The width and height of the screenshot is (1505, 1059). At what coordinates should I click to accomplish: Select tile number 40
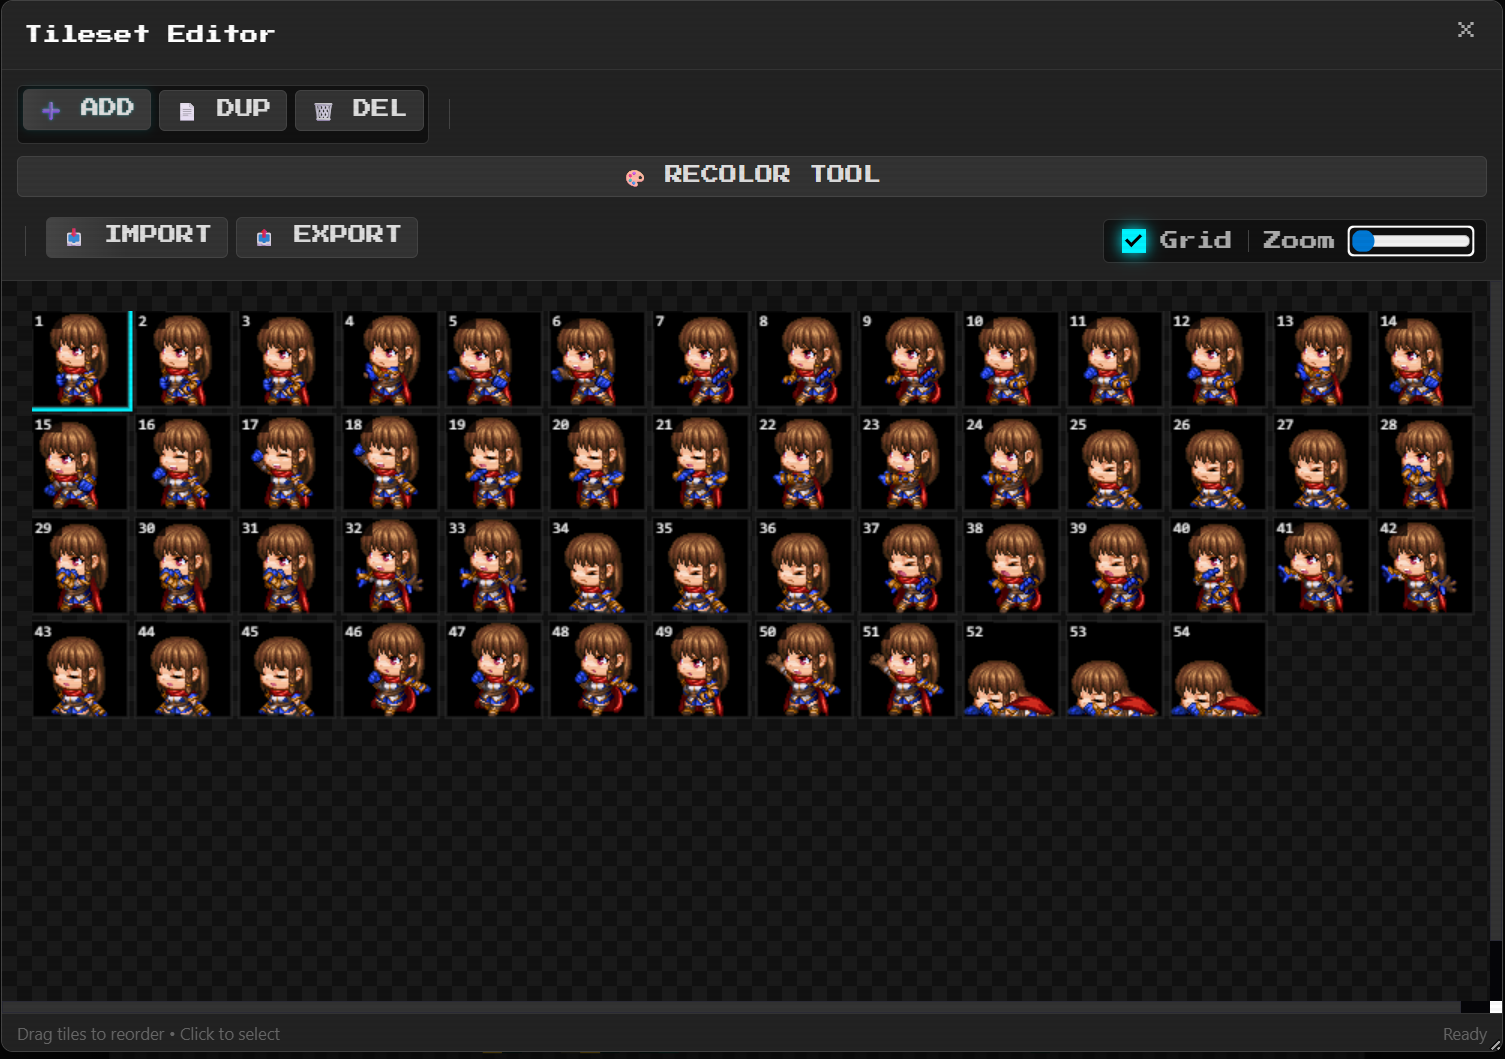pos(1219,567)
